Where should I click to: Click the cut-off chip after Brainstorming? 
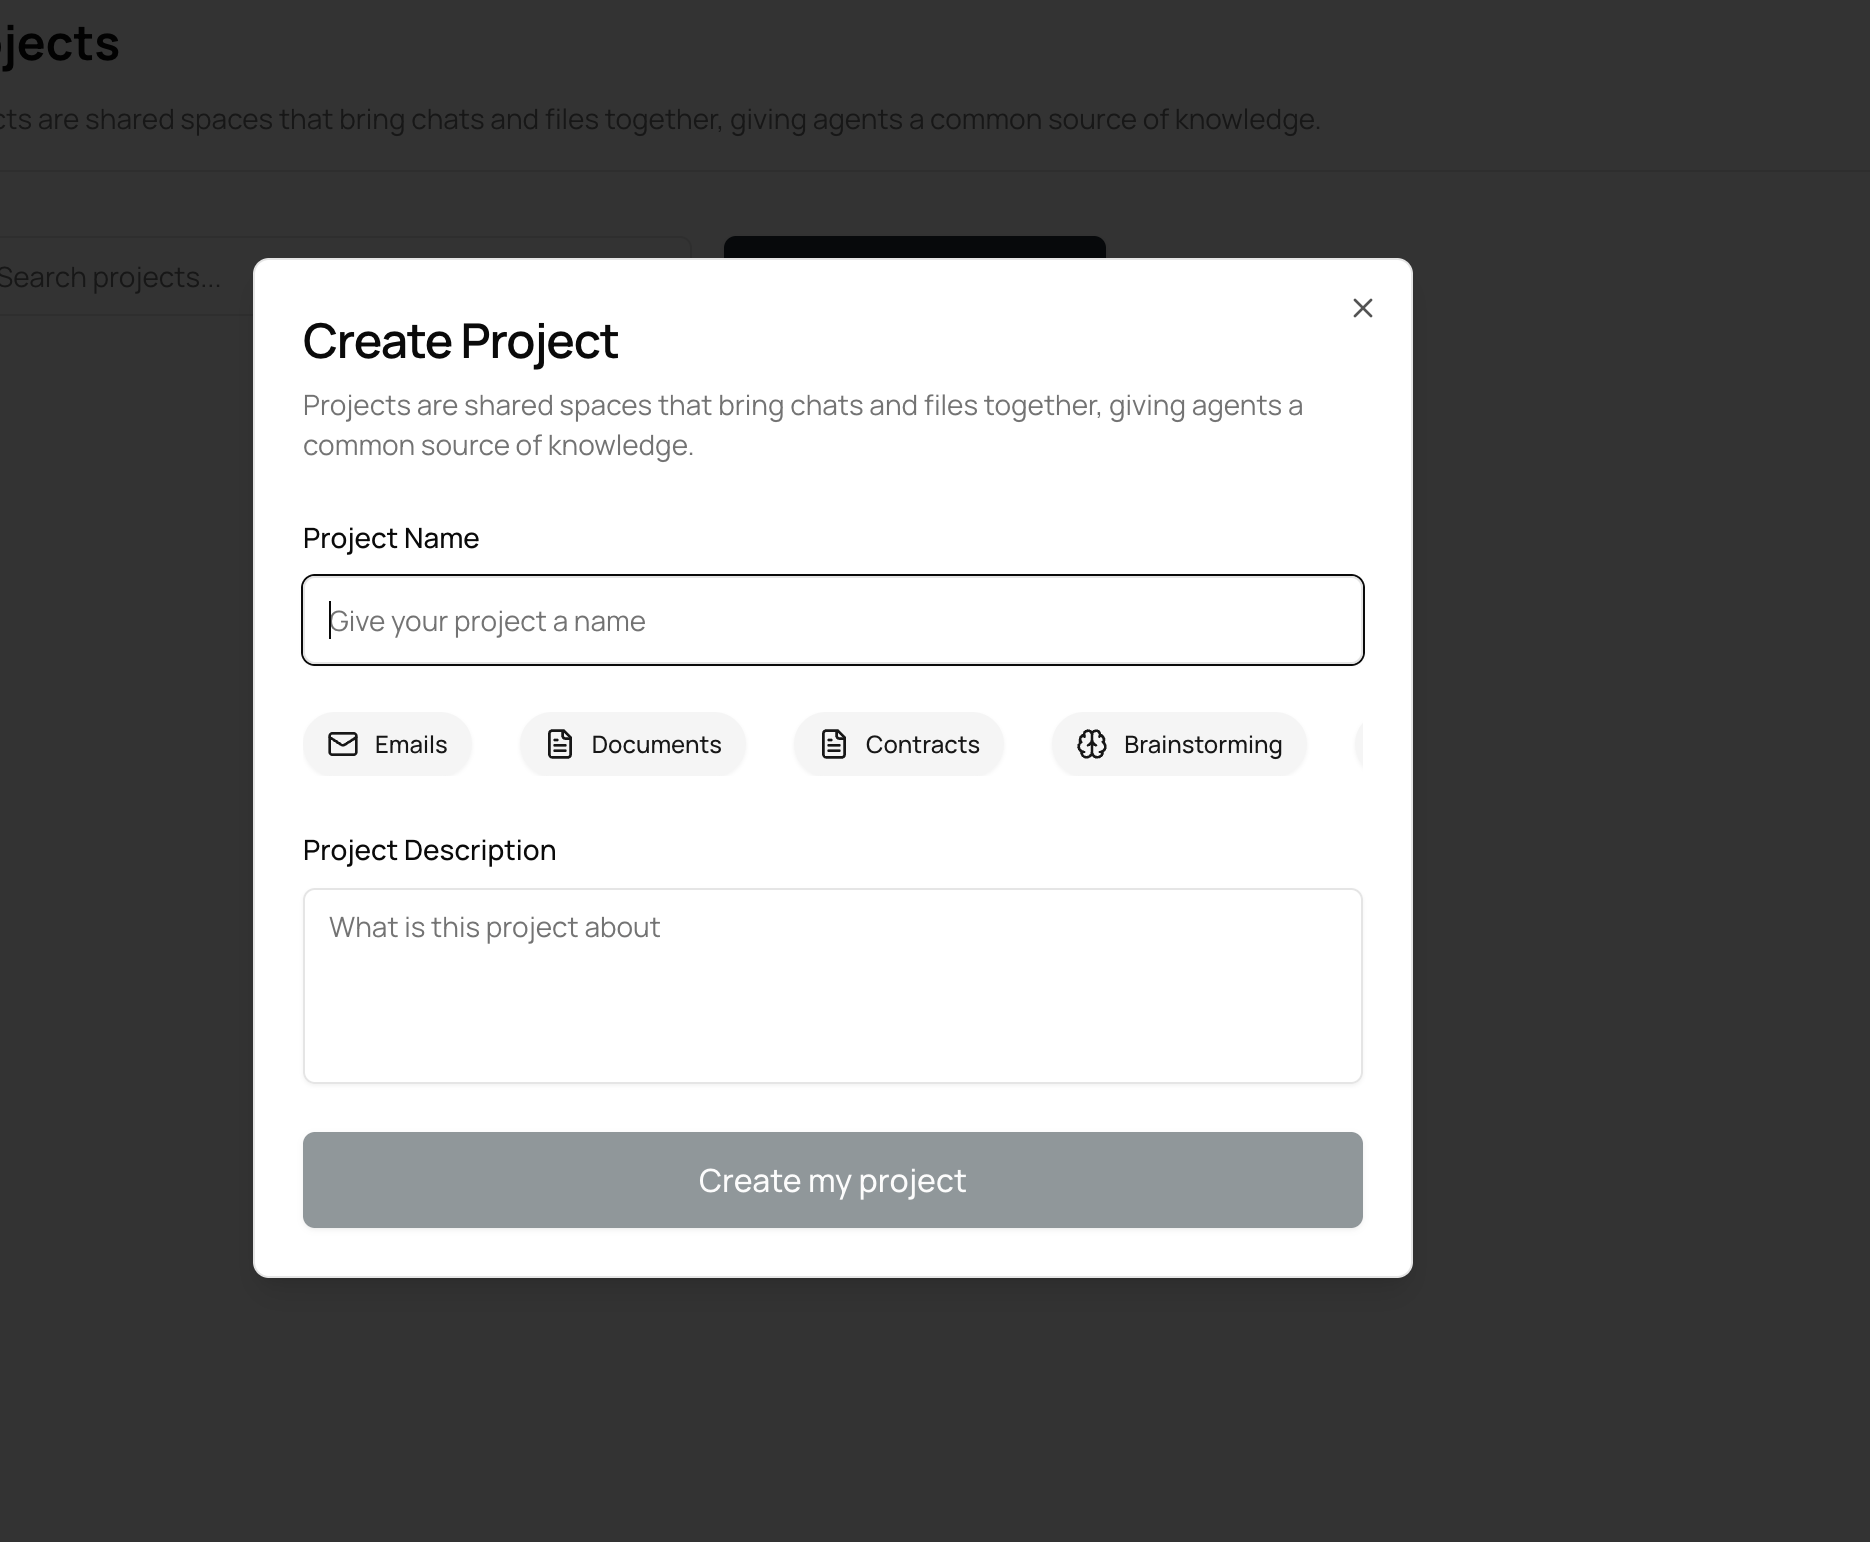1358,744
